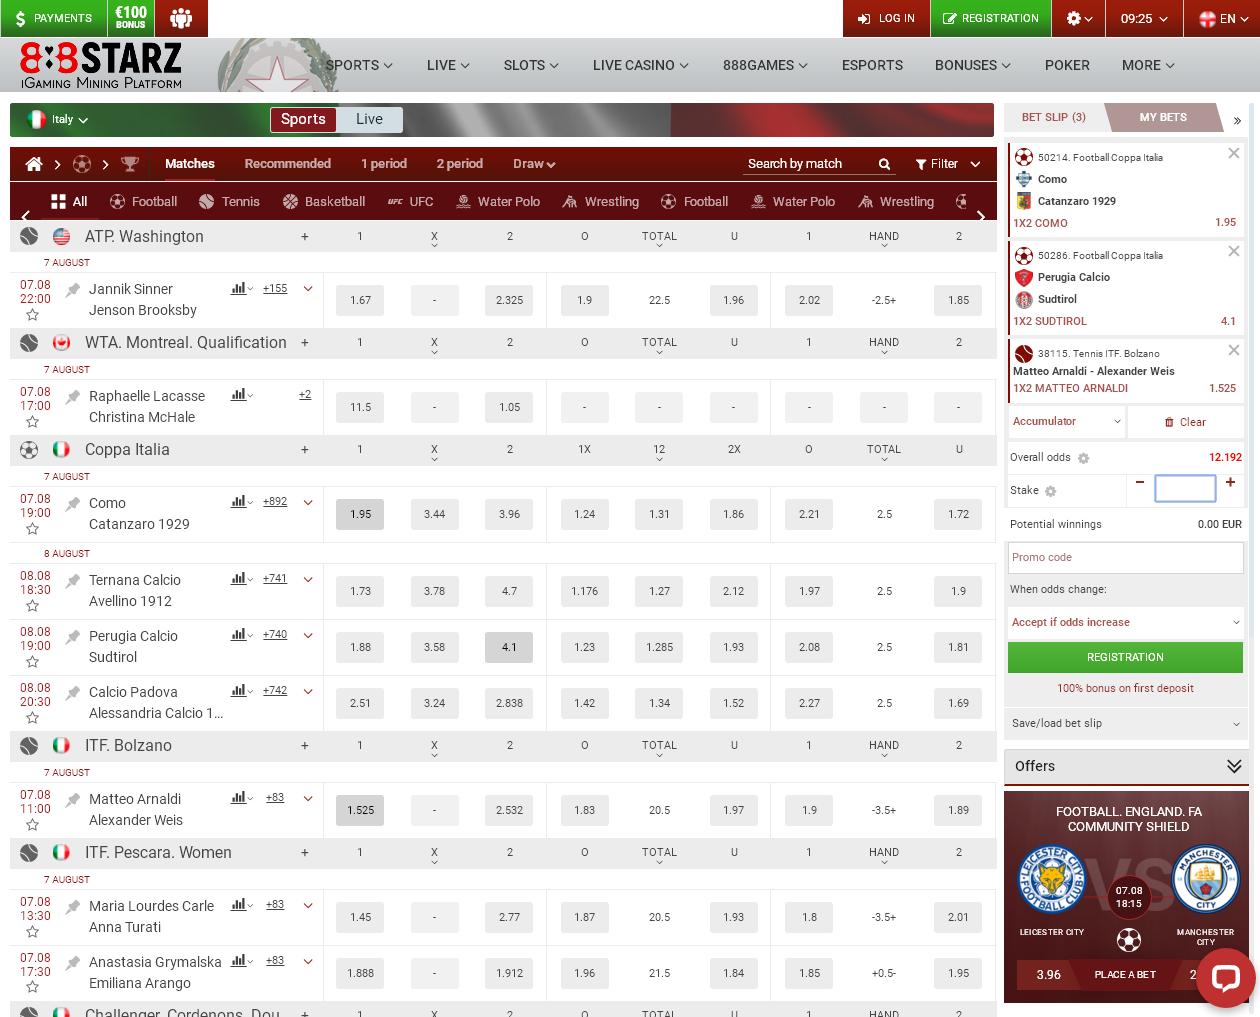The width and height of the screenshot is (1260, 1017).
Task: Pin the Perugia Calcio vs Sudtirol match
Action: pos(72,636)
